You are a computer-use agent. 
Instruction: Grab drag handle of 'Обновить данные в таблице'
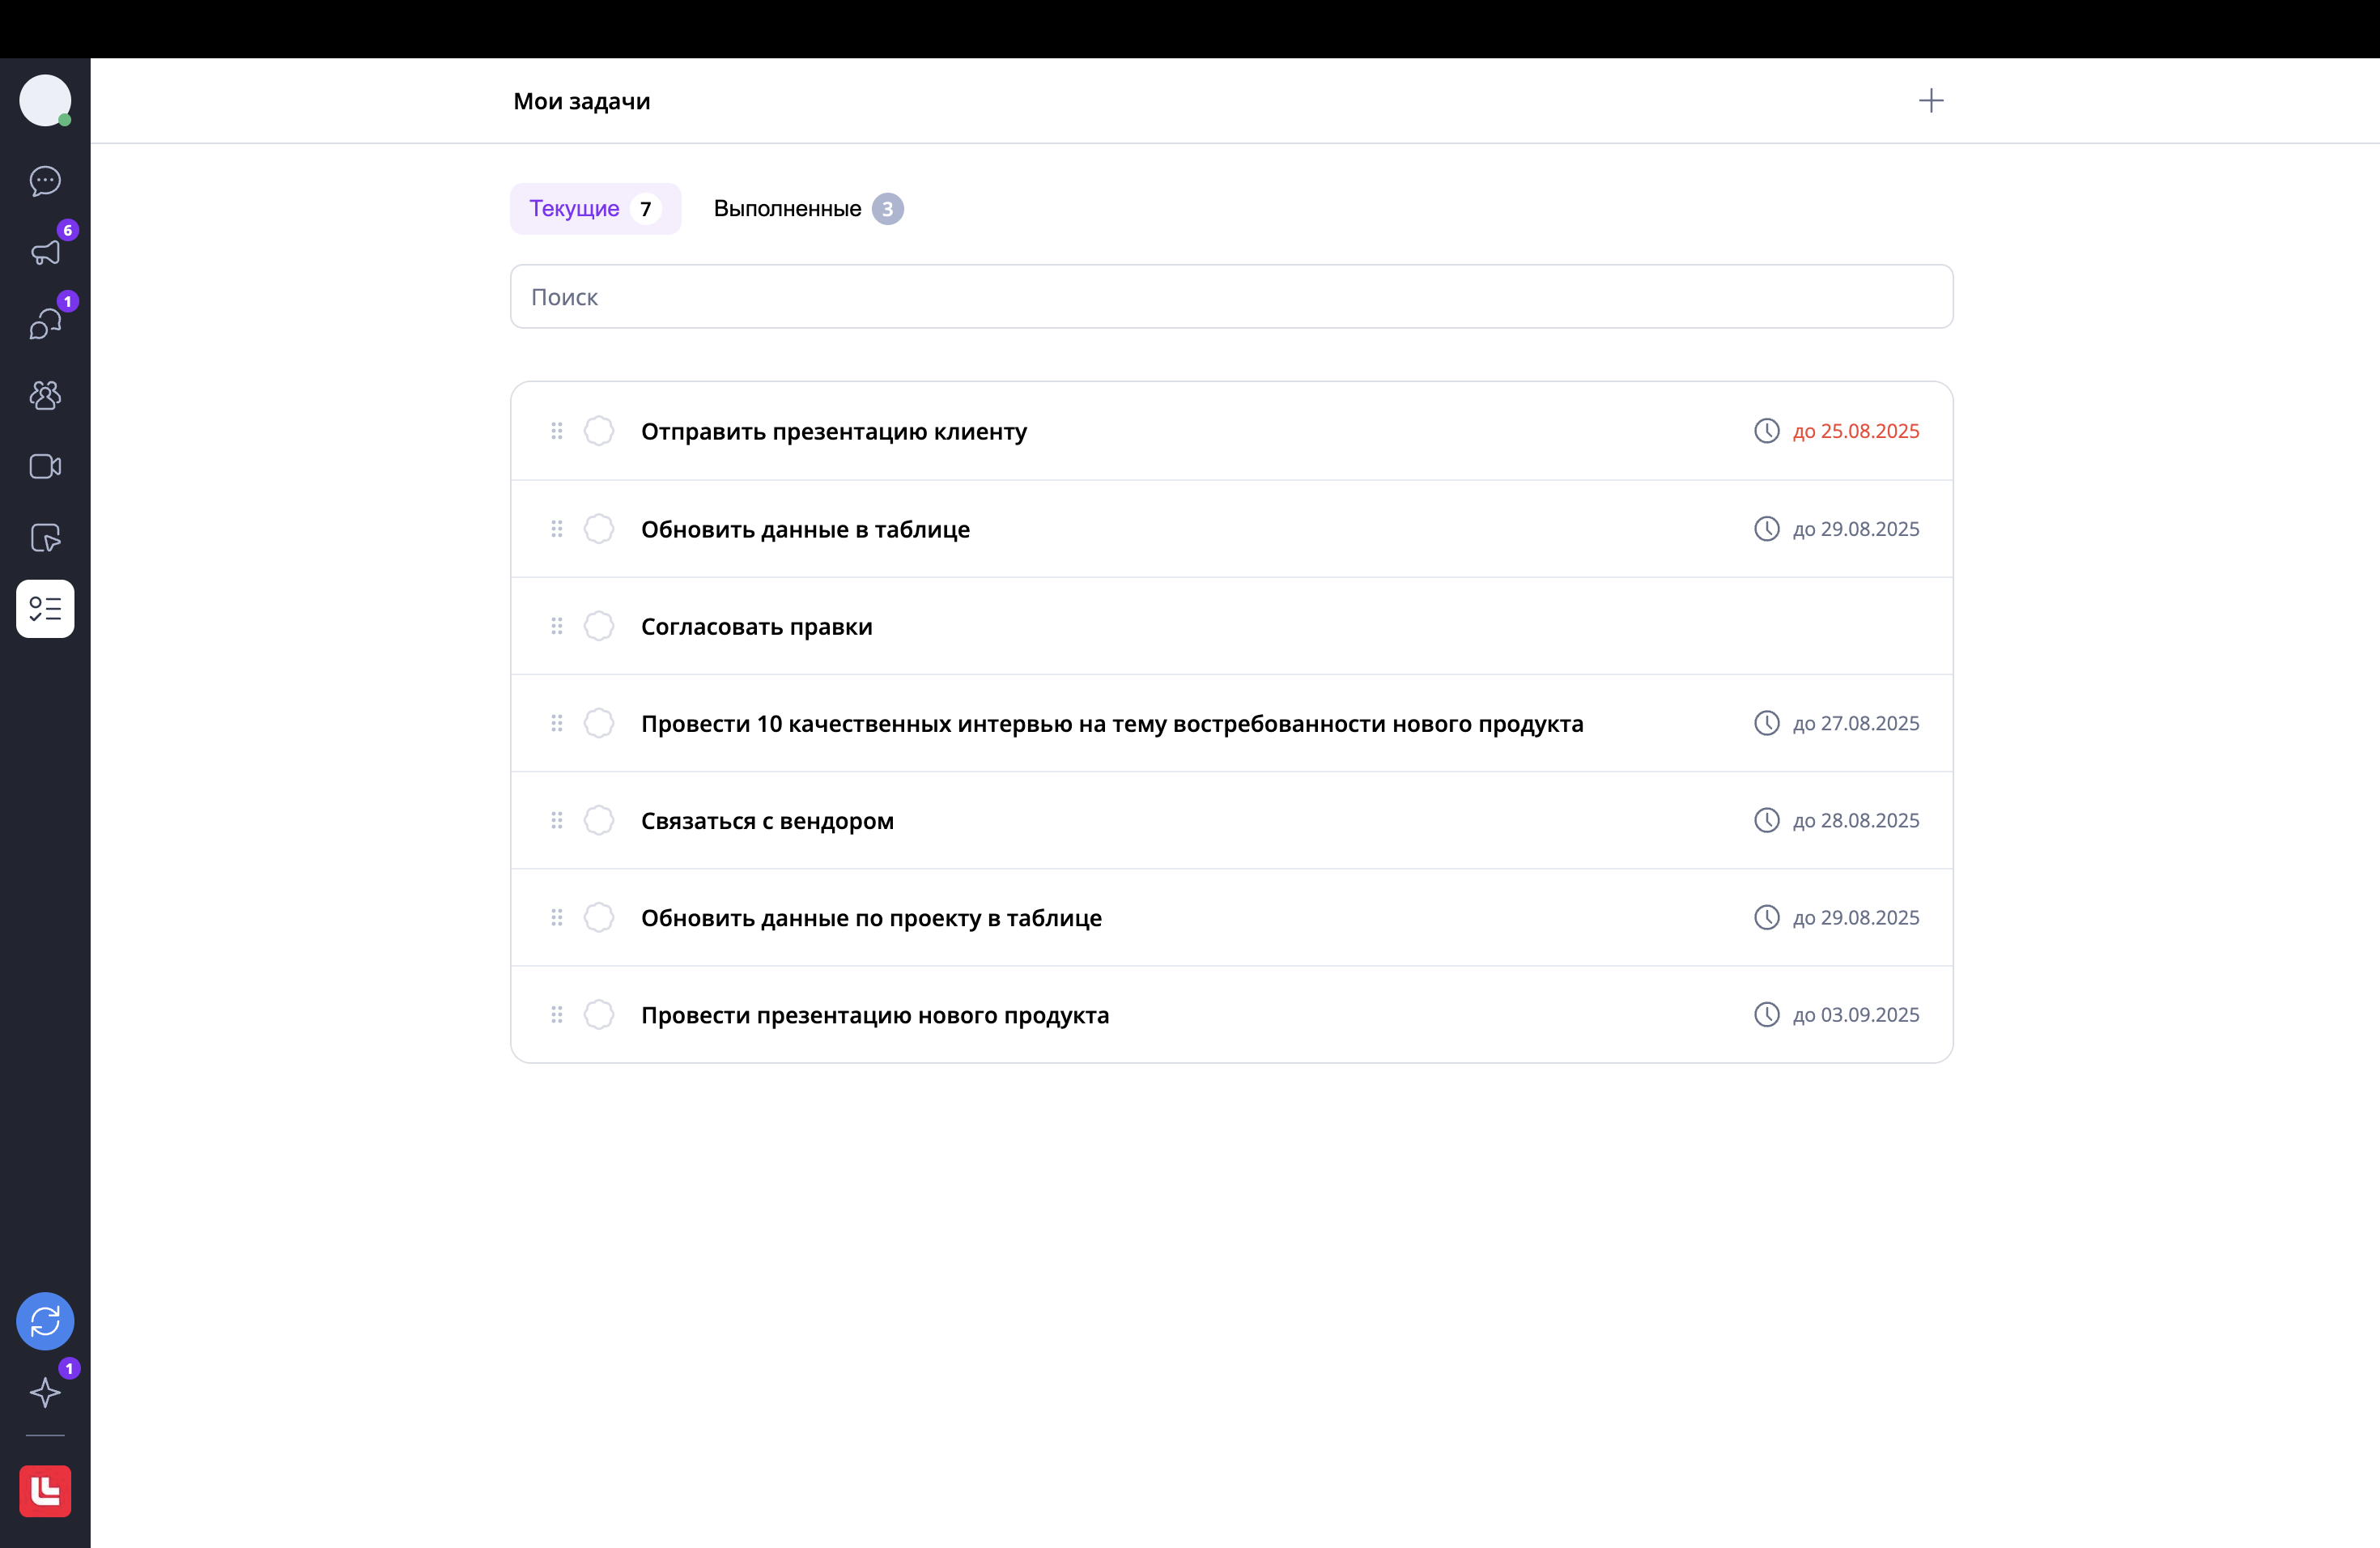click(x=557, y=529)
